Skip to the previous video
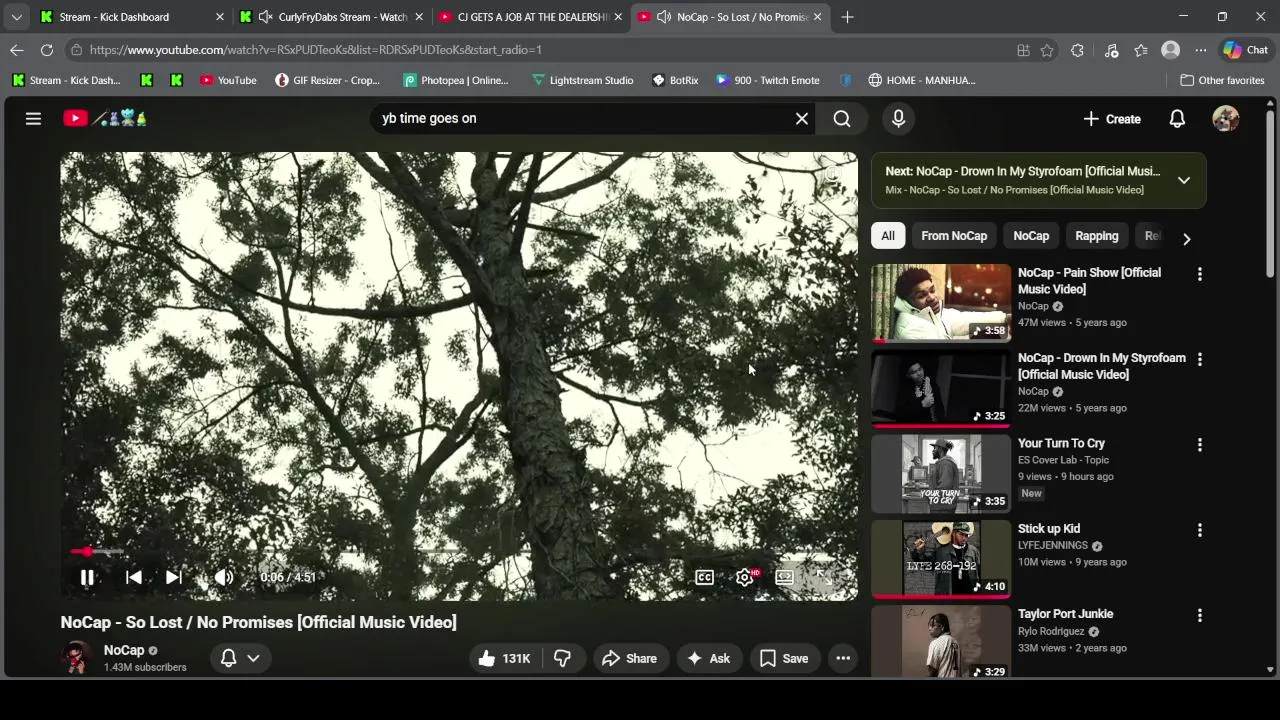Image resolution: width=1280 pixels, height=720 pixels. pyautogui.click(x=133, y=577)
